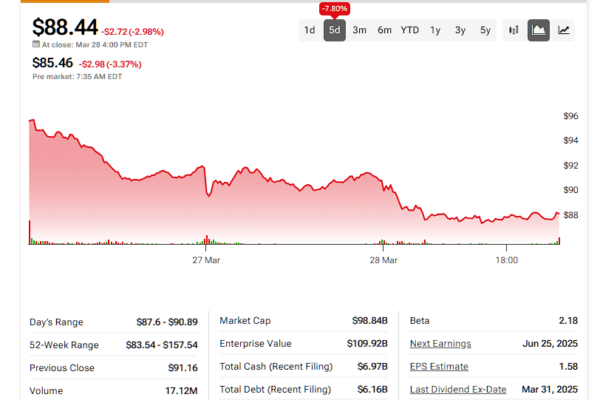
Task: Click the -7.80% badge above 5d
Action: [x=334, y=8]
